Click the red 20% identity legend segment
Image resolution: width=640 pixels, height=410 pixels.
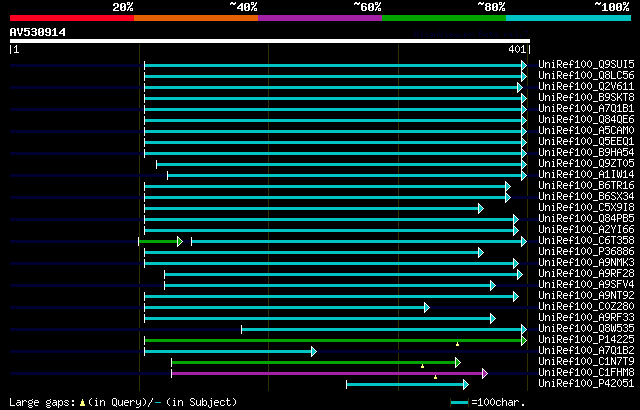(72, 18)
